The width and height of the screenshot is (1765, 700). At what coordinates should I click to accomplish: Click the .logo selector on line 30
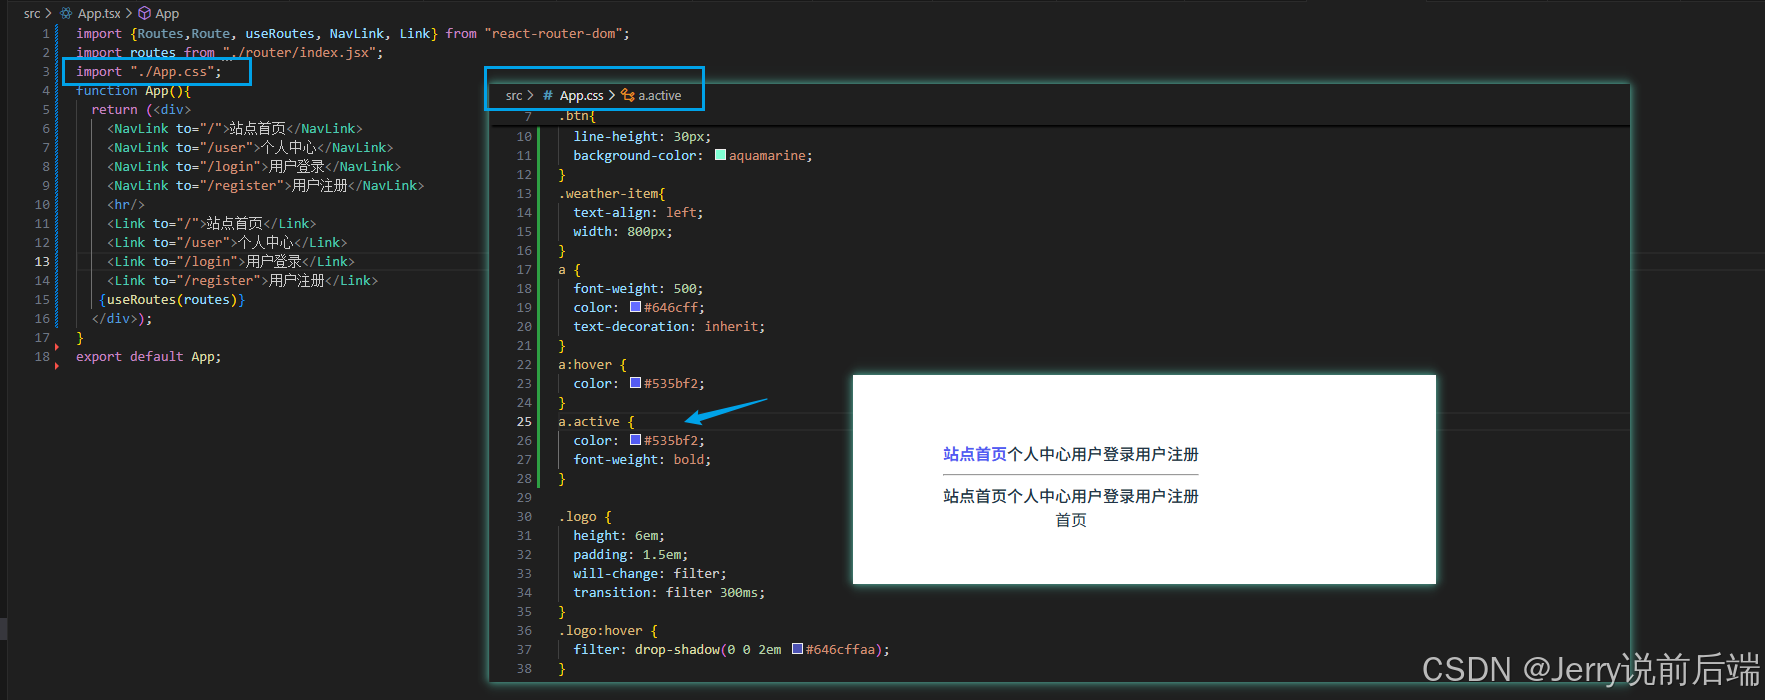pyautogui.click(x=577, y=517)
